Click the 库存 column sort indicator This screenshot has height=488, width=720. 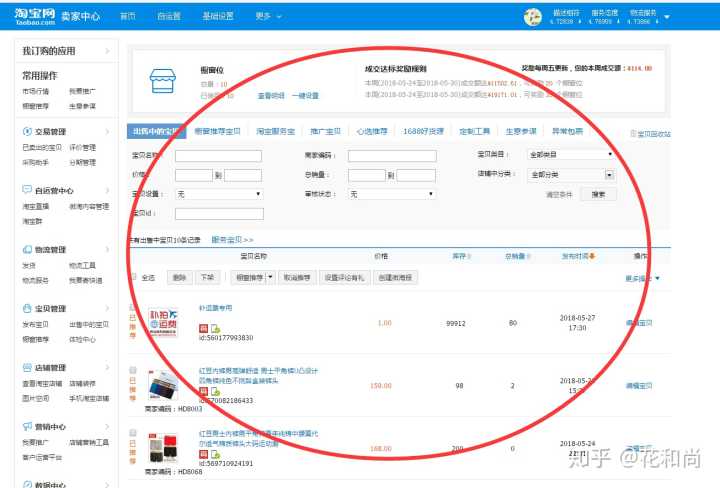pos(469,256)
